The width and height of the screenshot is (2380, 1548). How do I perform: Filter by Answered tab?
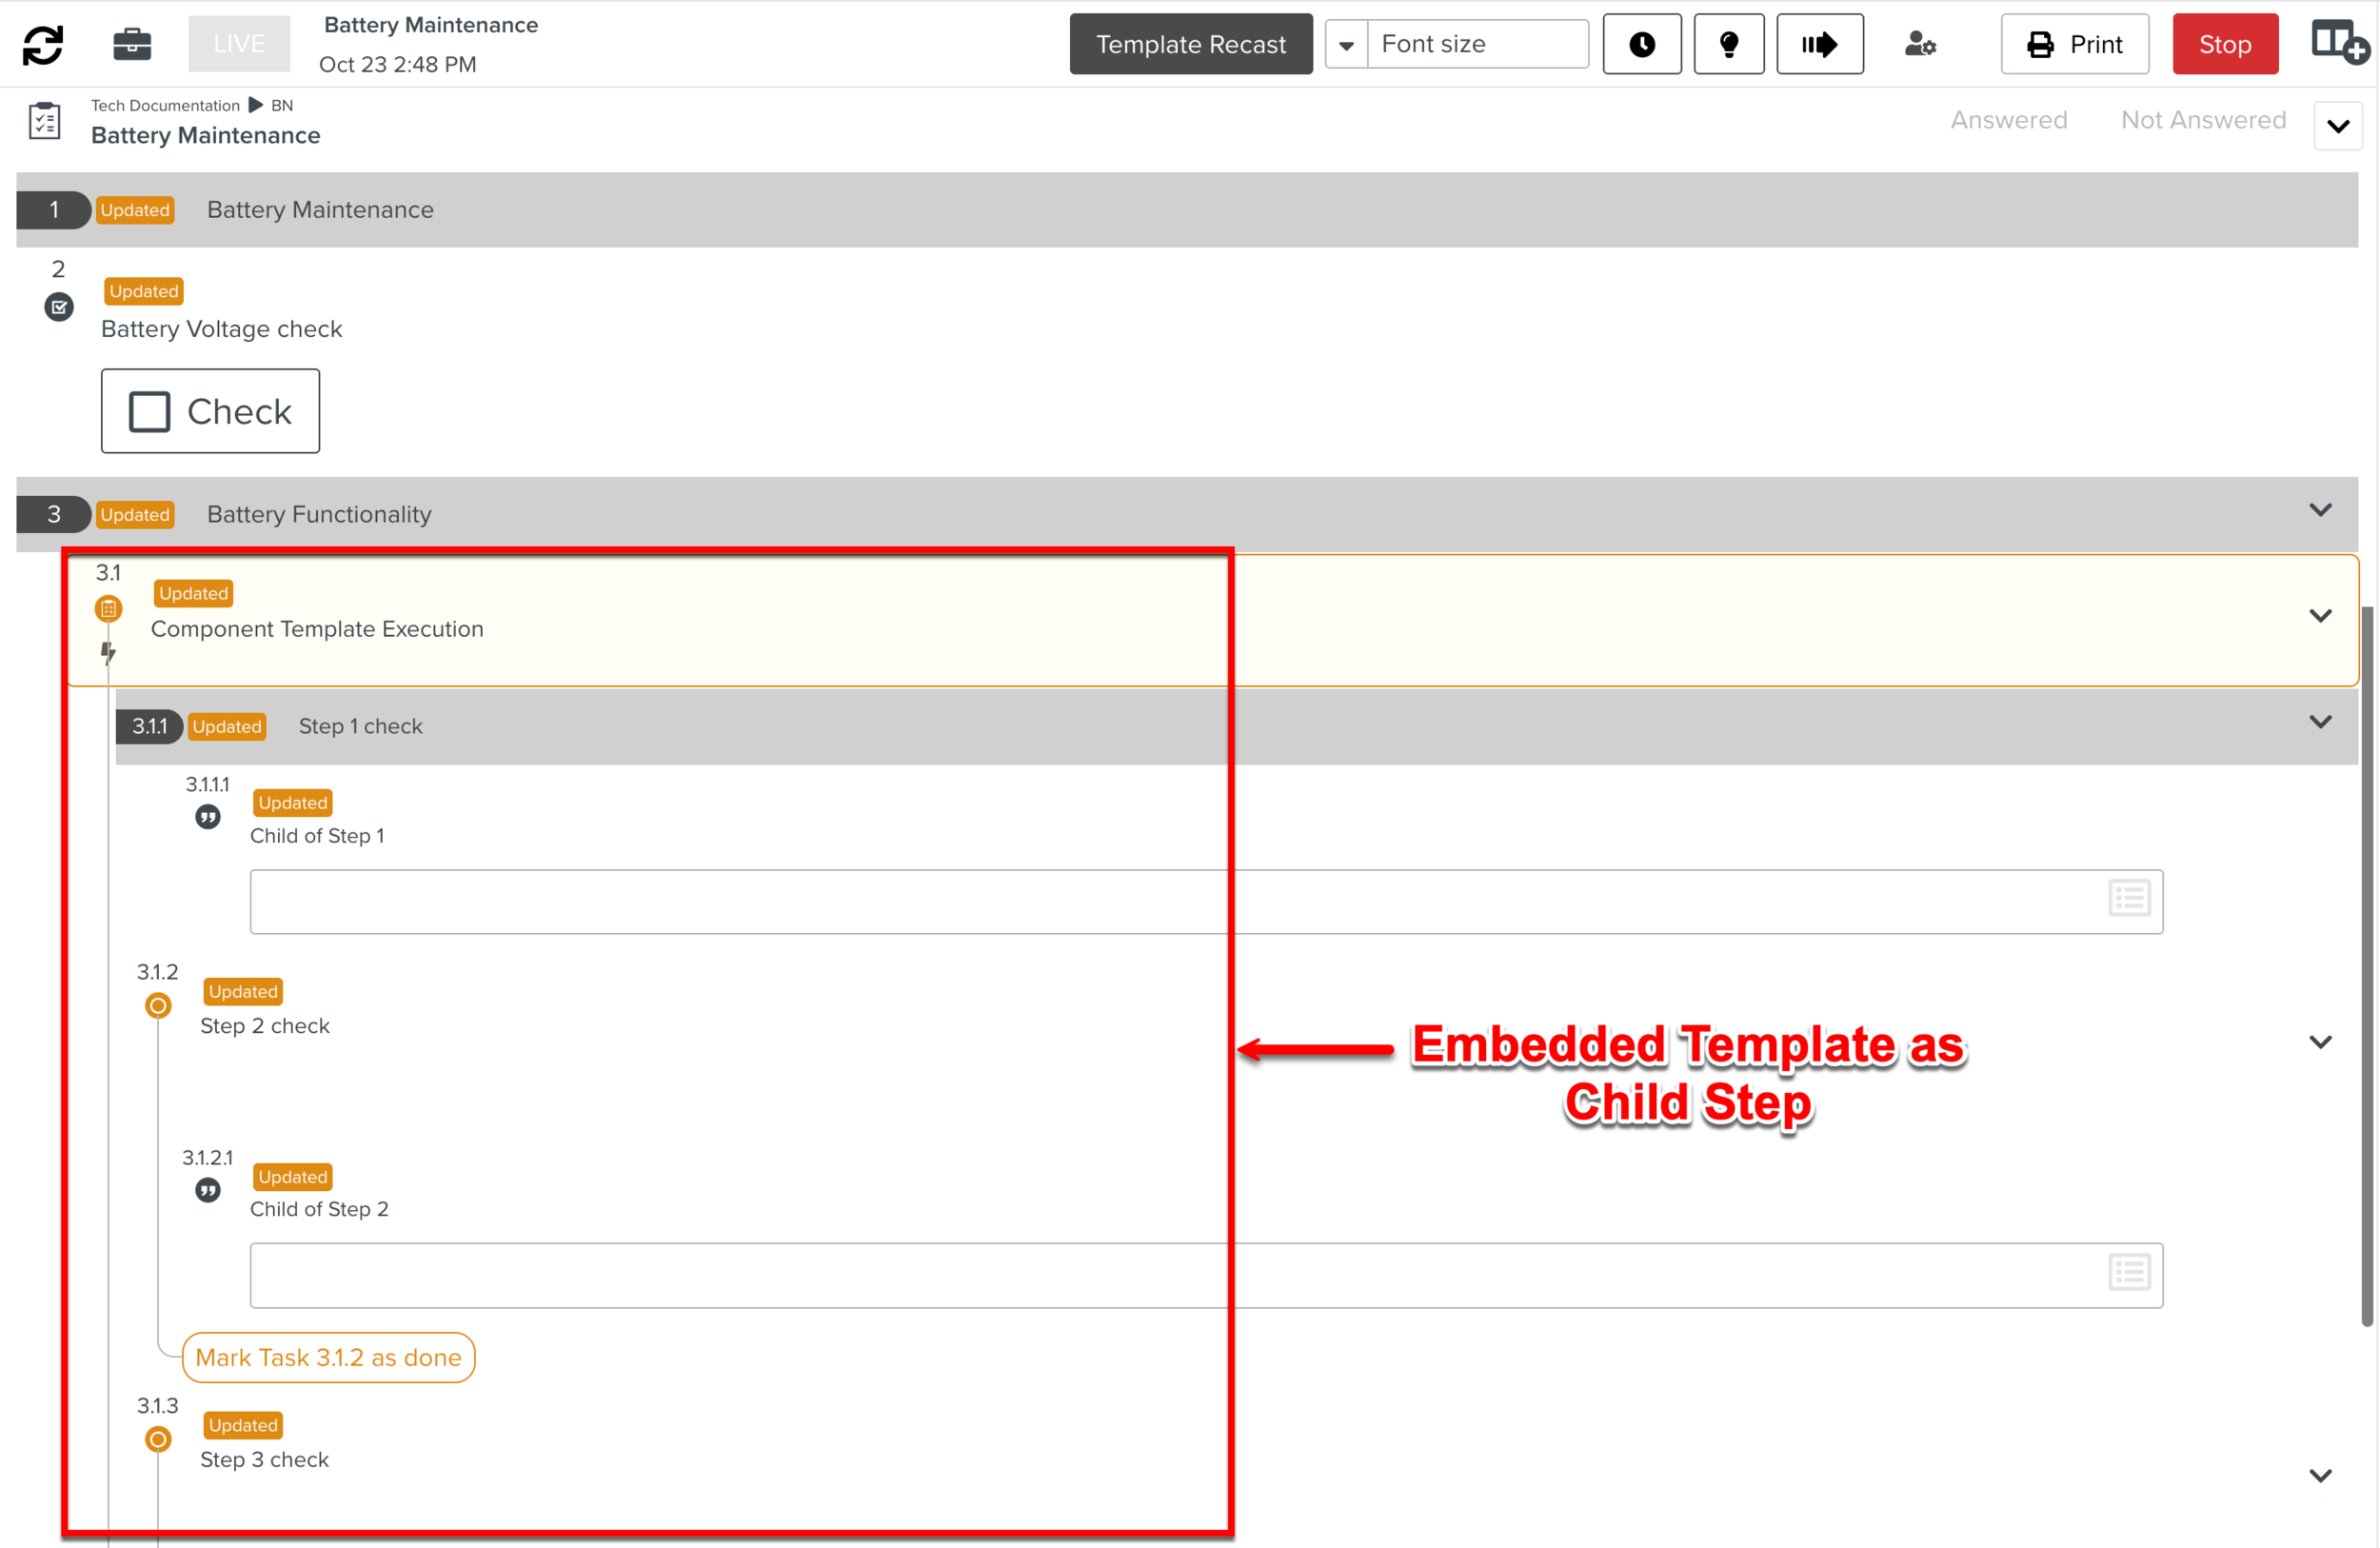(x=2008, y=120)
